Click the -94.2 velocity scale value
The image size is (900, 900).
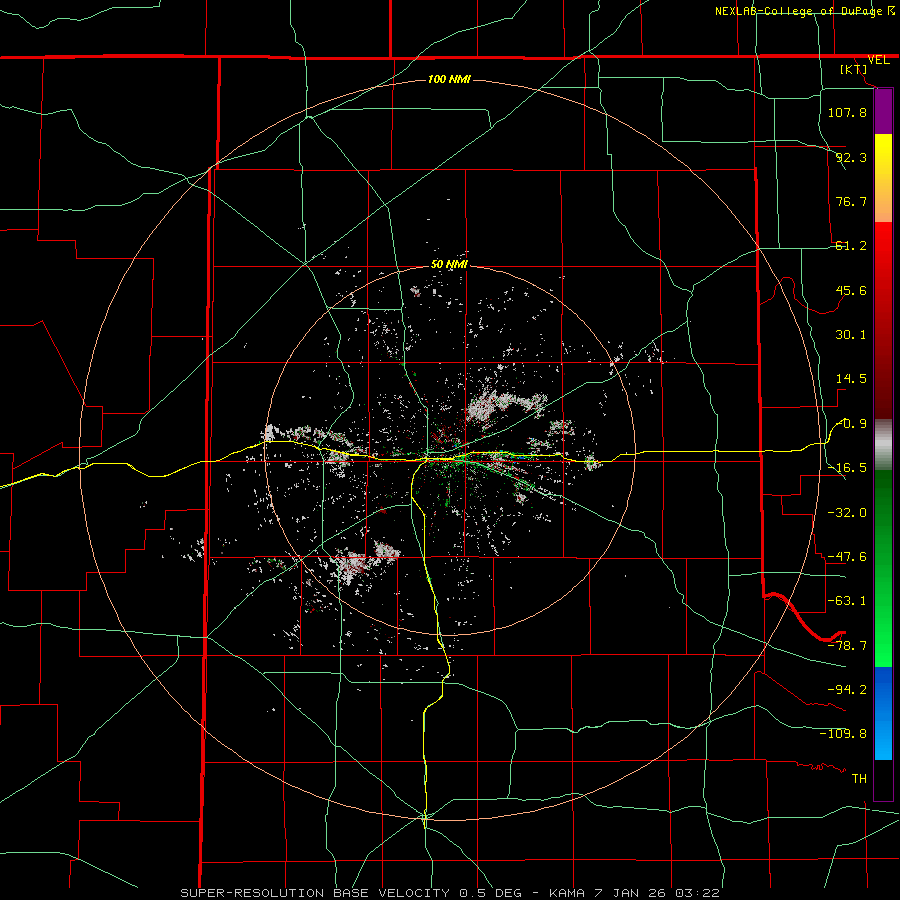point(847,689)
